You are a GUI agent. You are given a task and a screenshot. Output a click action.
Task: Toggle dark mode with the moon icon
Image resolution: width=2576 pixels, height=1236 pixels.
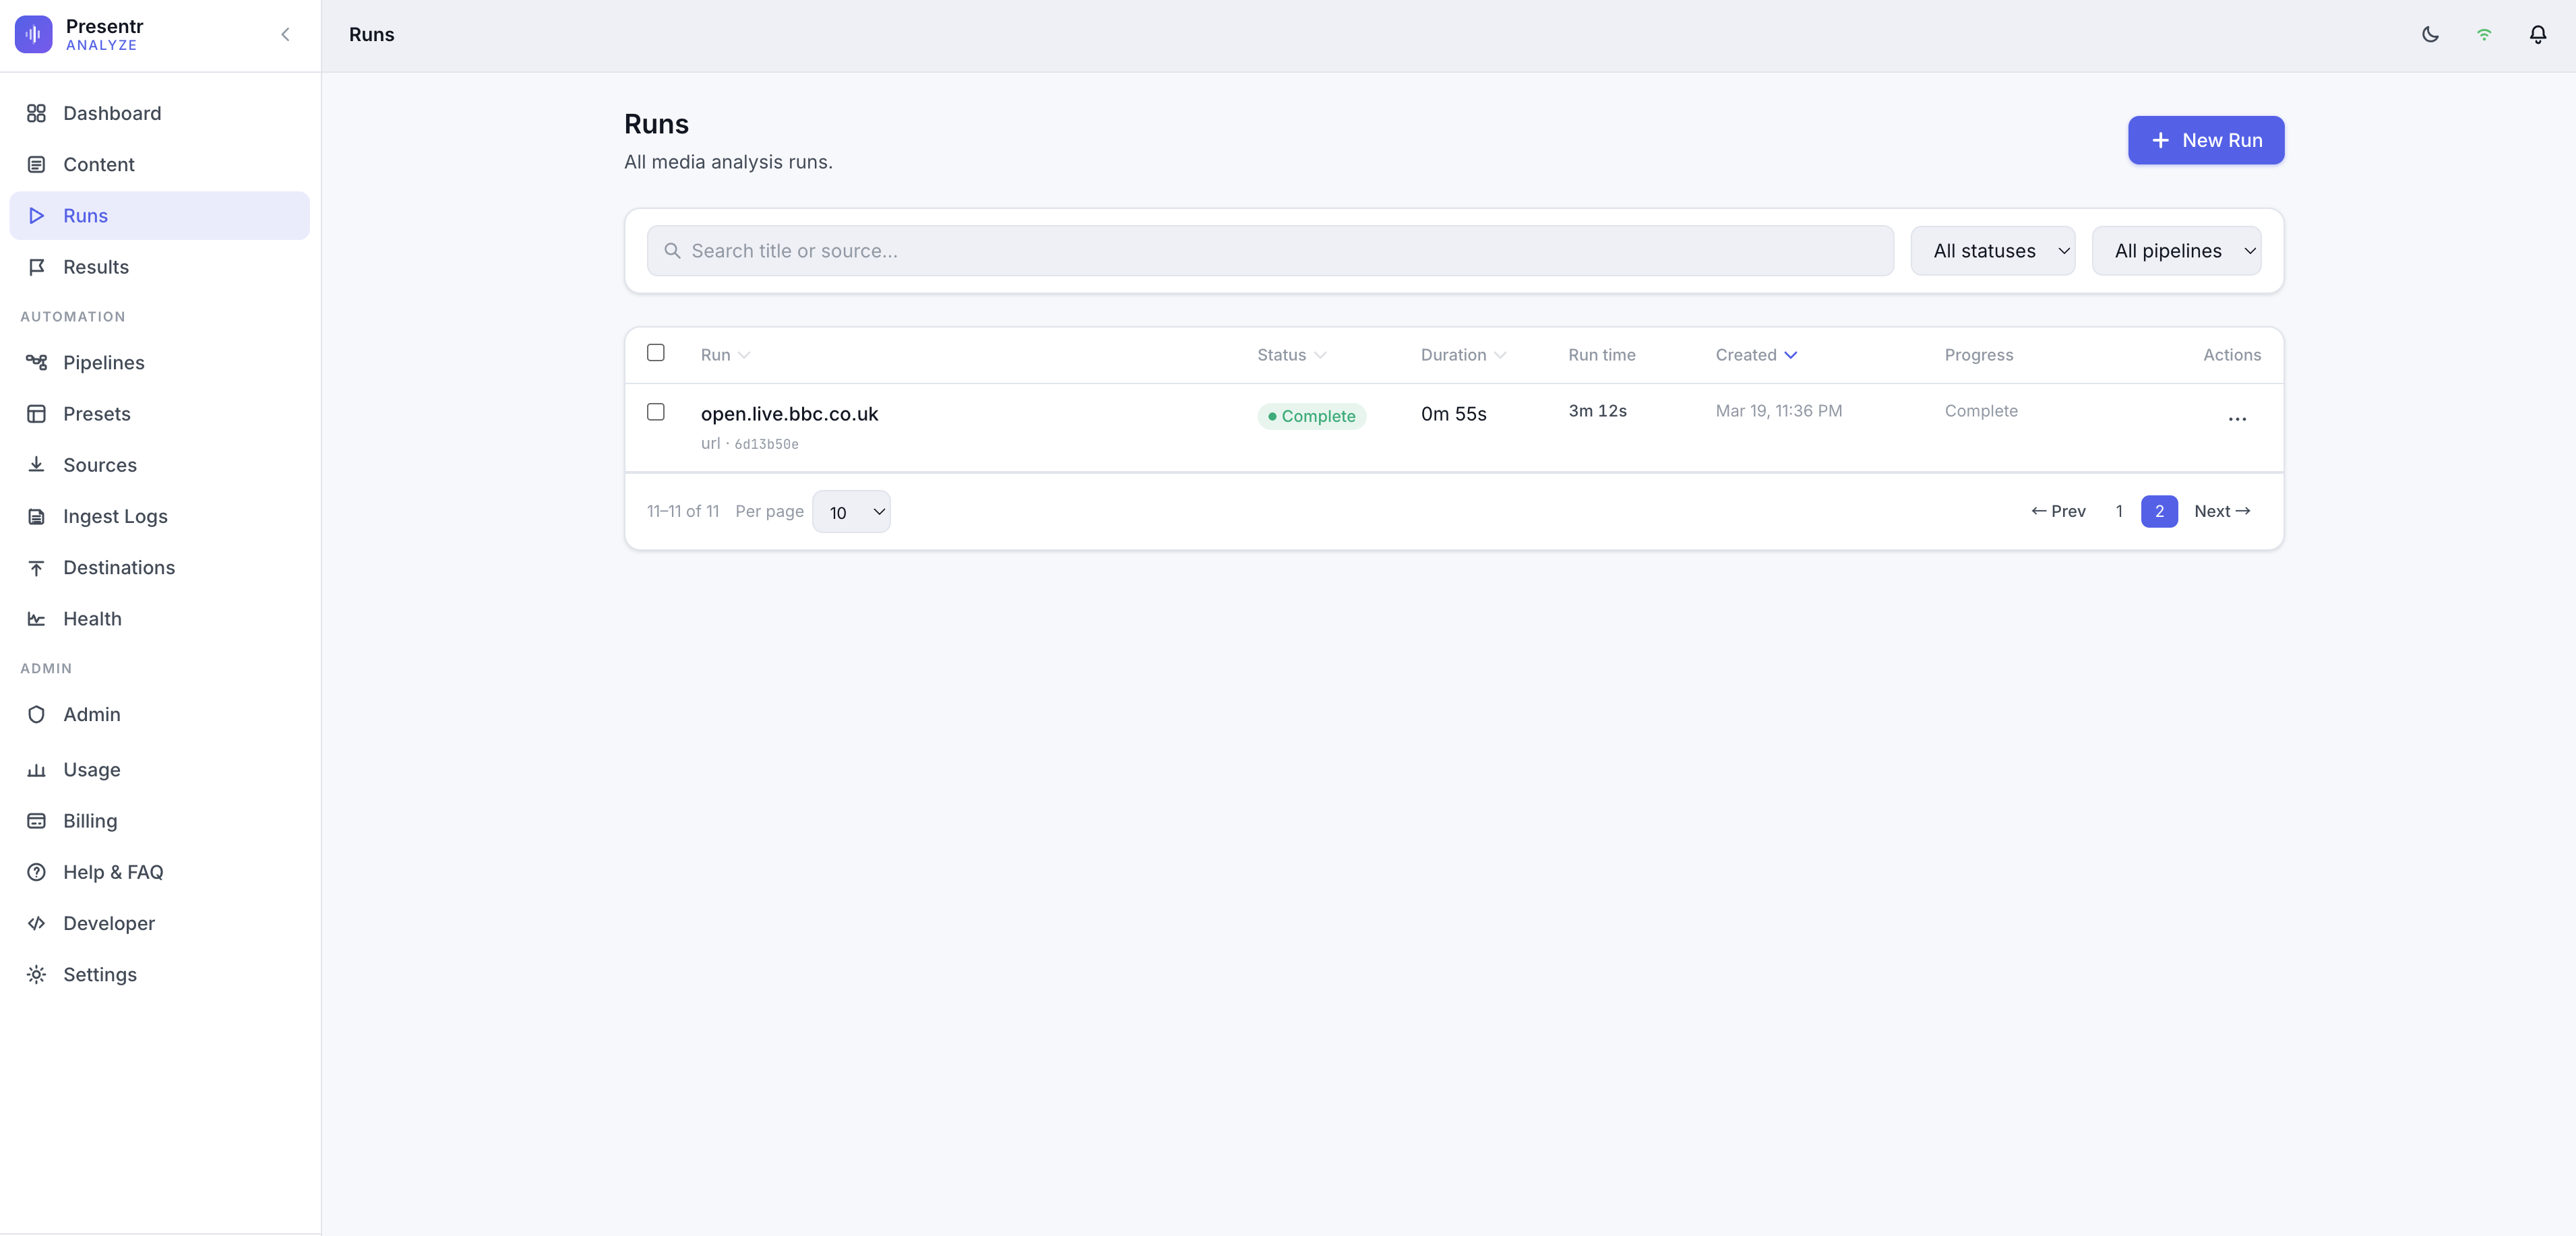(x=2430, y=34)
